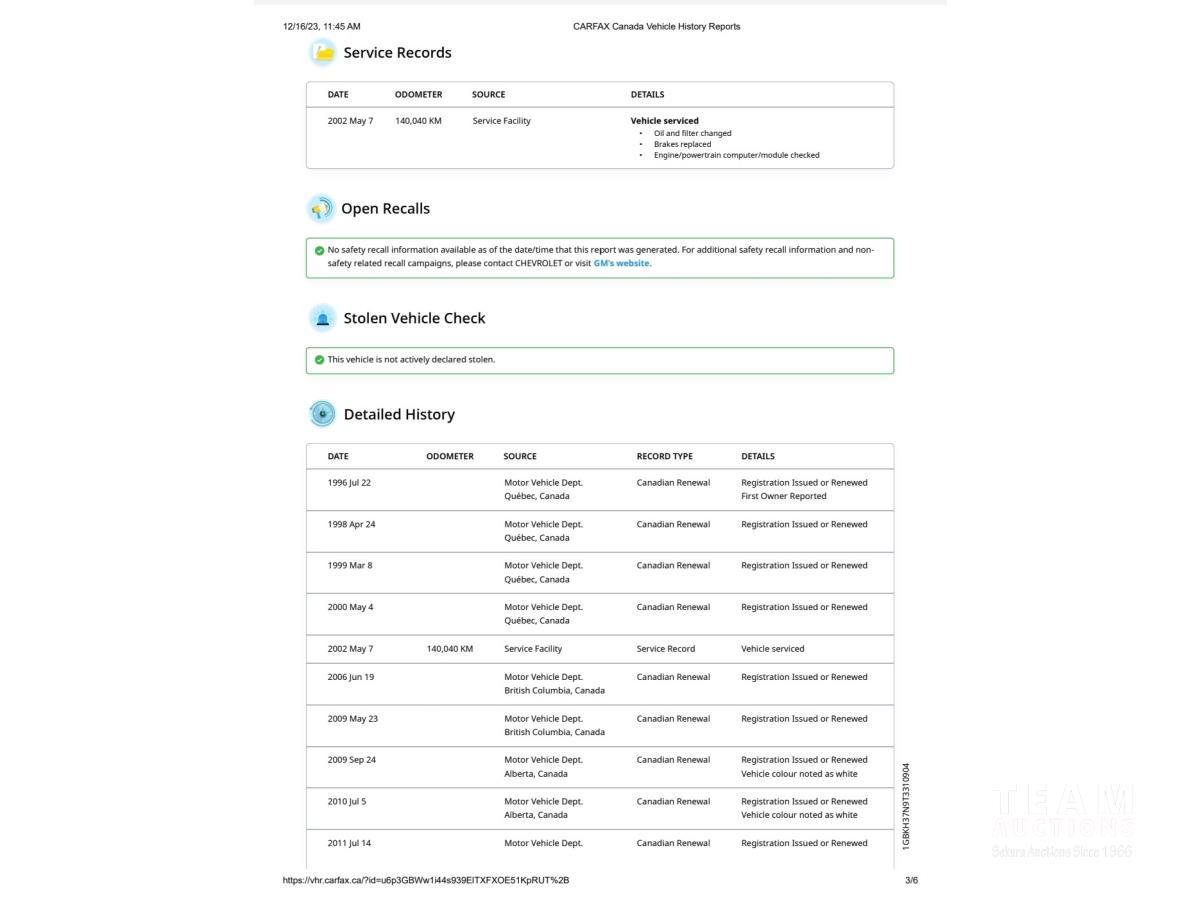Screen dimensions: 1200x900
Task: Click 'Vehicle serviced' bold details heading
Action: tap(664, 121)
